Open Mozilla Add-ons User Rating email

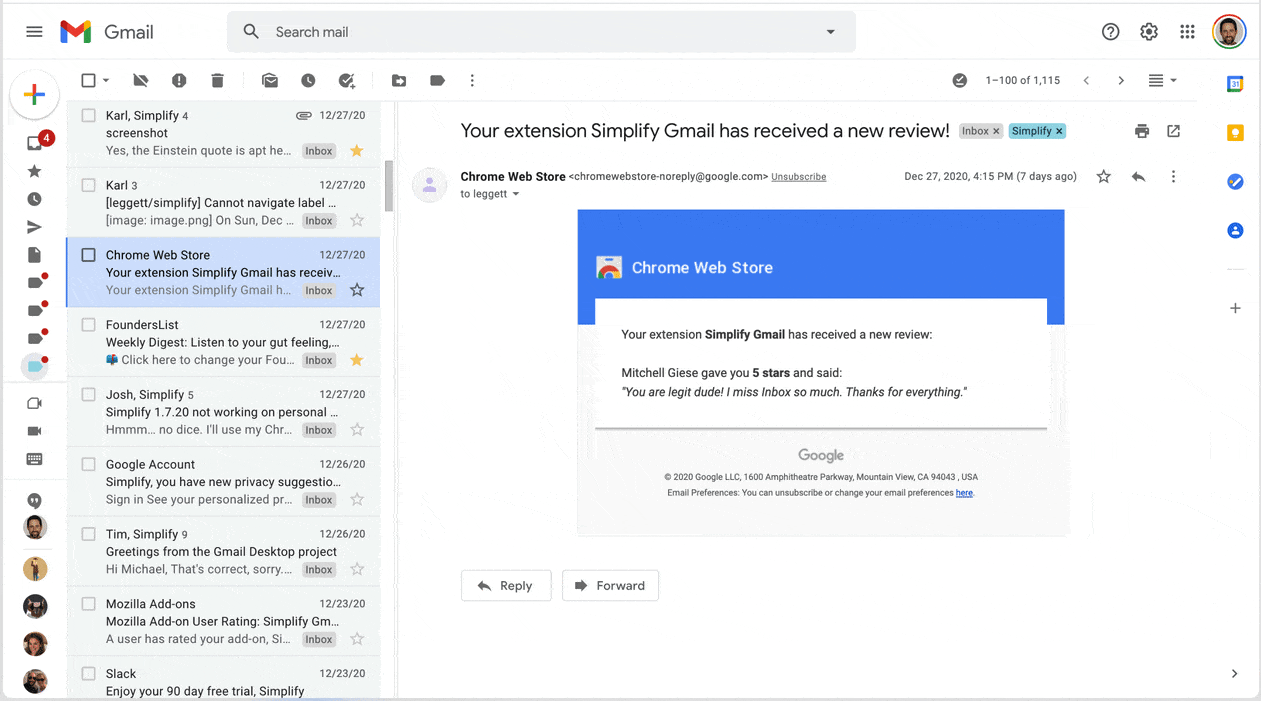pos(223,621)
